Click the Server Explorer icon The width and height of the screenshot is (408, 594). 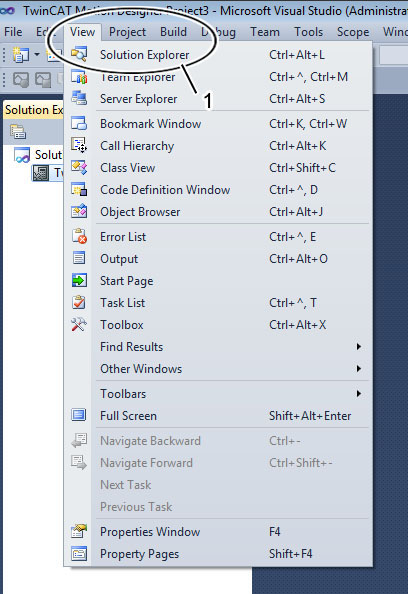pos(79,98)
